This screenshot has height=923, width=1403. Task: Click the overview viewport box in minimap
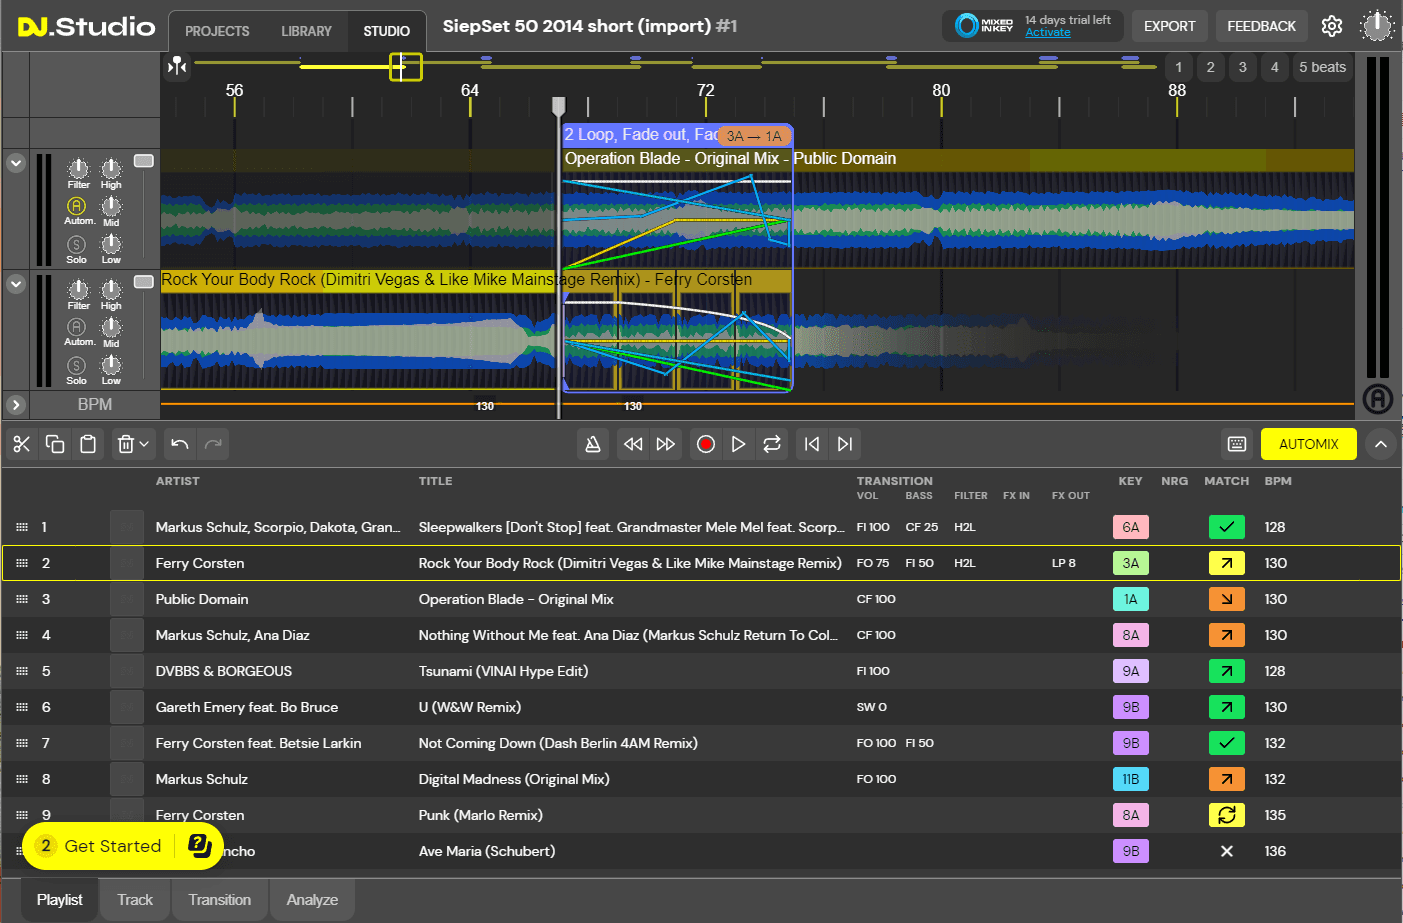click(x=405, y=67)
